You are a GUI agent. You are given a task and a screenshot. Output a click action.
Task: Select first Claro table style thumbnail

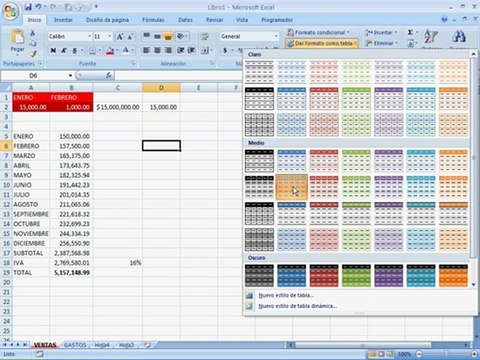coord(259,72)
